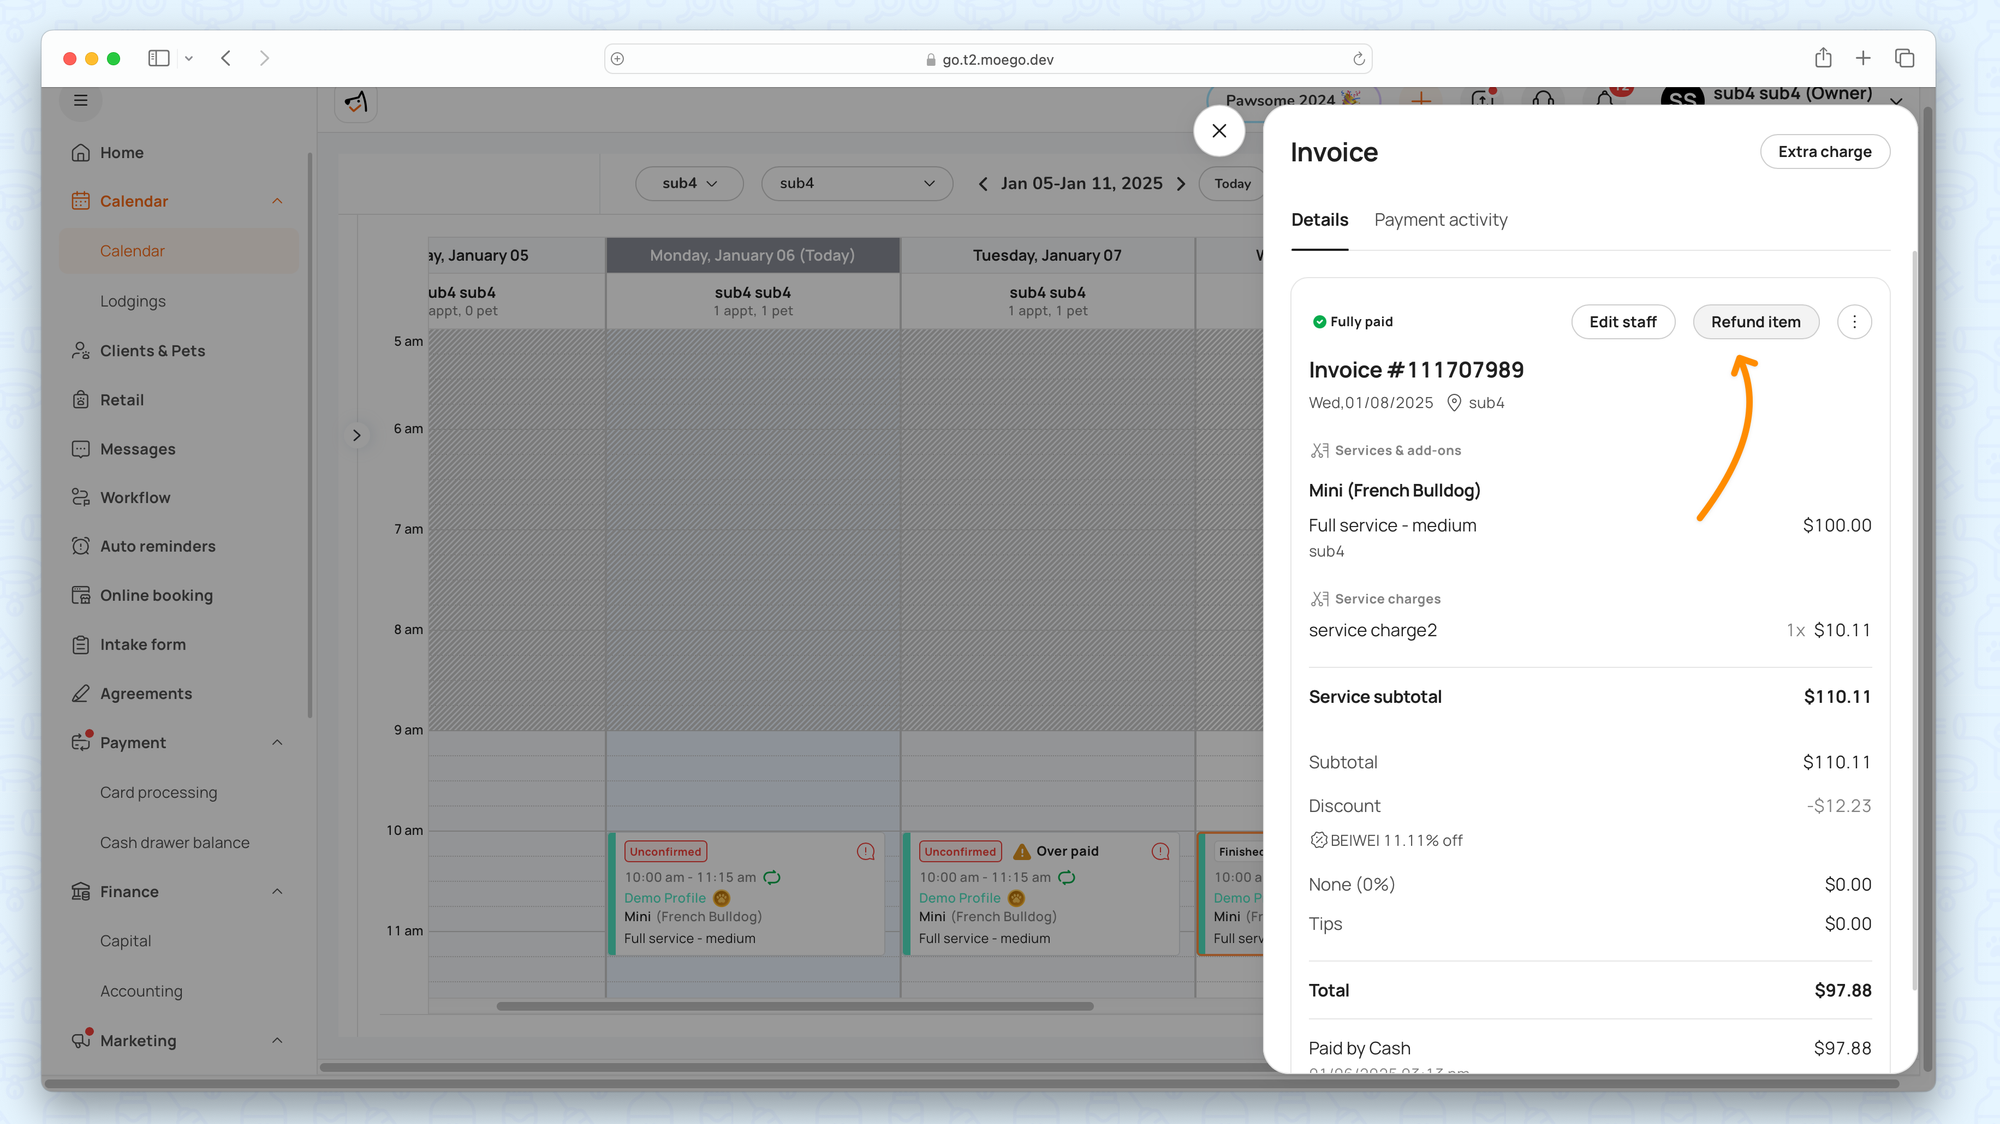
Task: Click the hamburger menu icon in sidebar
Action: (x=81, y=100)
